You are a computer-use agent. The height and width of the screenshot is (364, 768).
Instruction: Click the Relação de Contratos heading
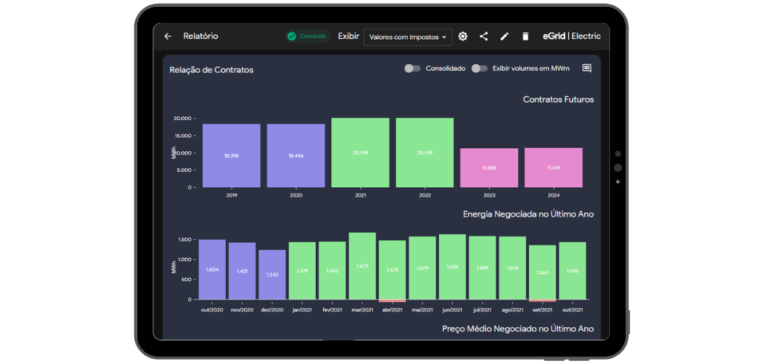pos(212,70)
